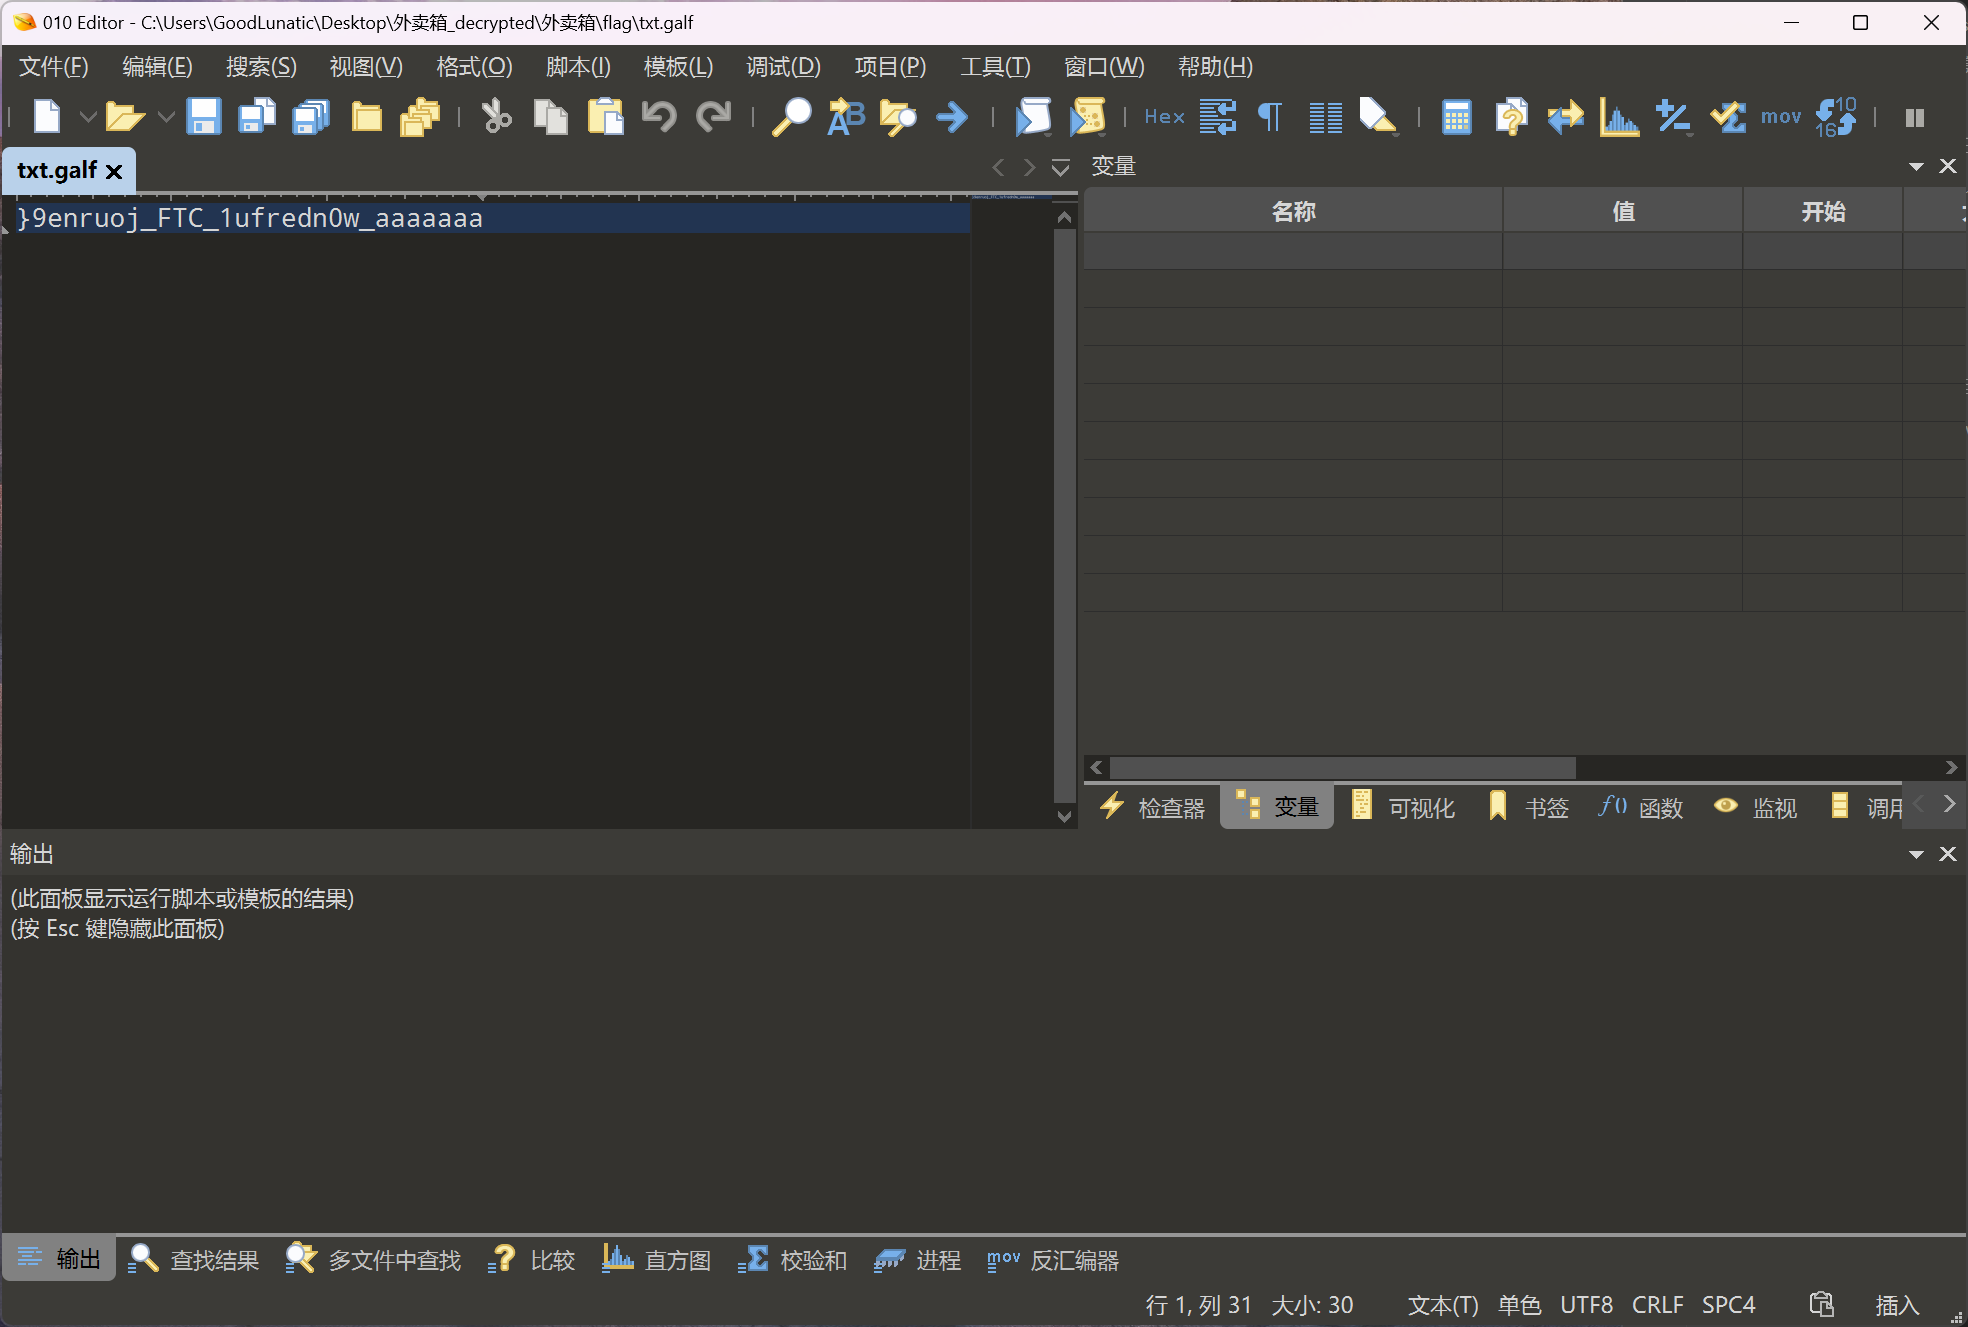Close the 输出 panel

pos(1948,854)
